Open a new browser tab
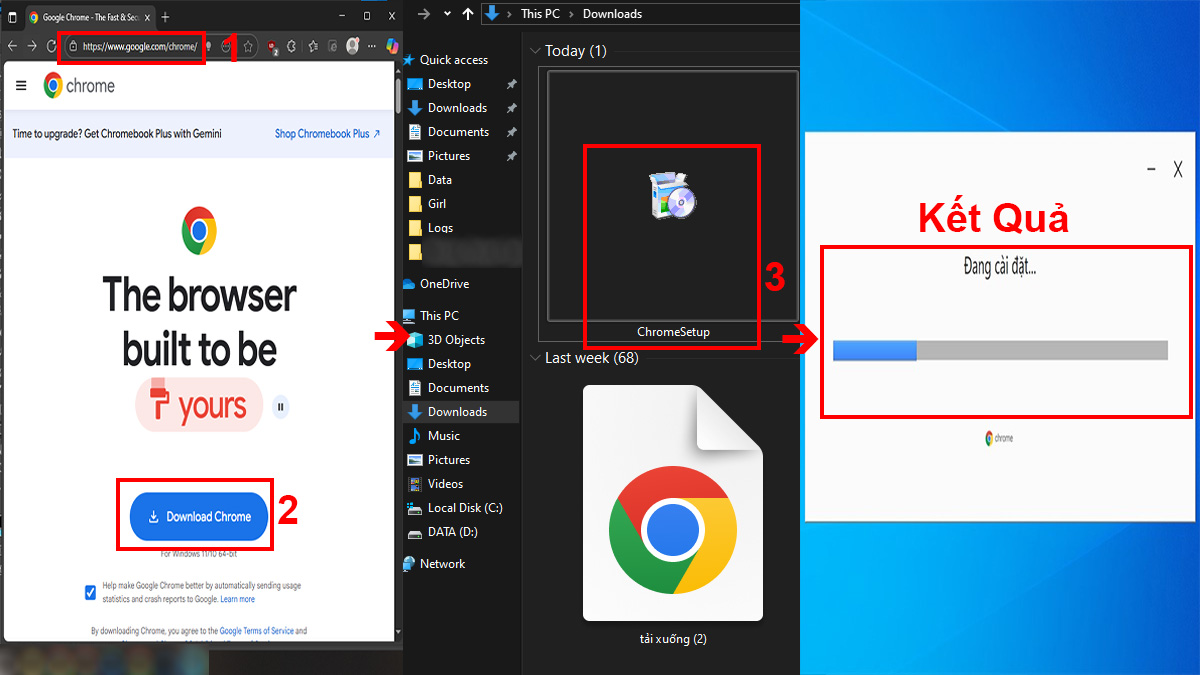Viewport: 1200px width, 675px height. (165, 17)
